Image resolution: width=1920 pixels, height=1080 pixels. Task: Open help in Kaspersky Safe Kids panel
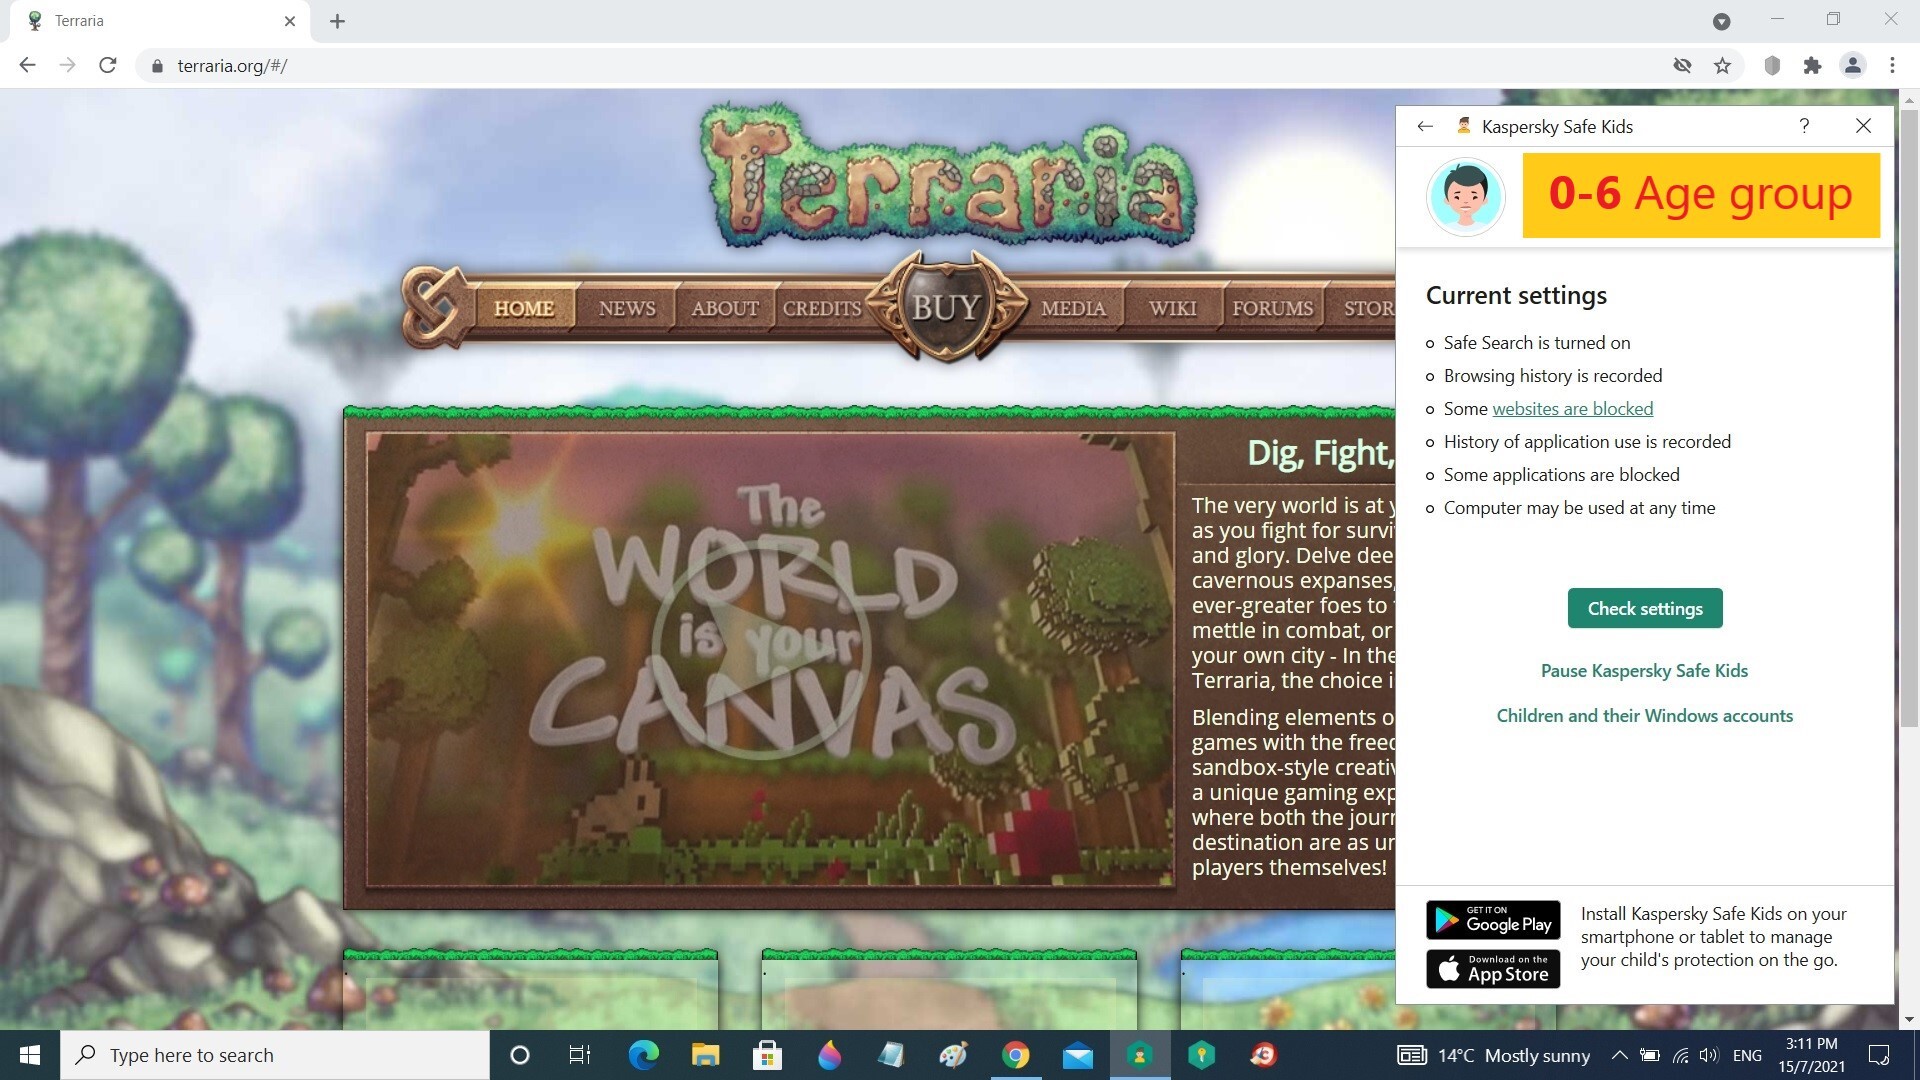pos(1804,126)
